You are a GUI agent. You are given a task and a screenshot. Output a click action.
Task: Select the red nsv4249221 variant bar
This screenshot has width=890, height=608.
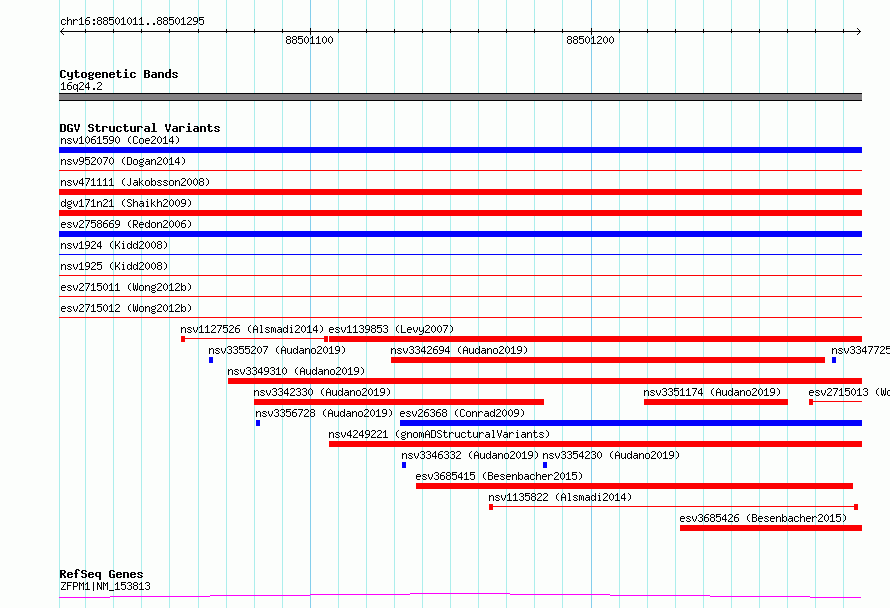[595, 445]
